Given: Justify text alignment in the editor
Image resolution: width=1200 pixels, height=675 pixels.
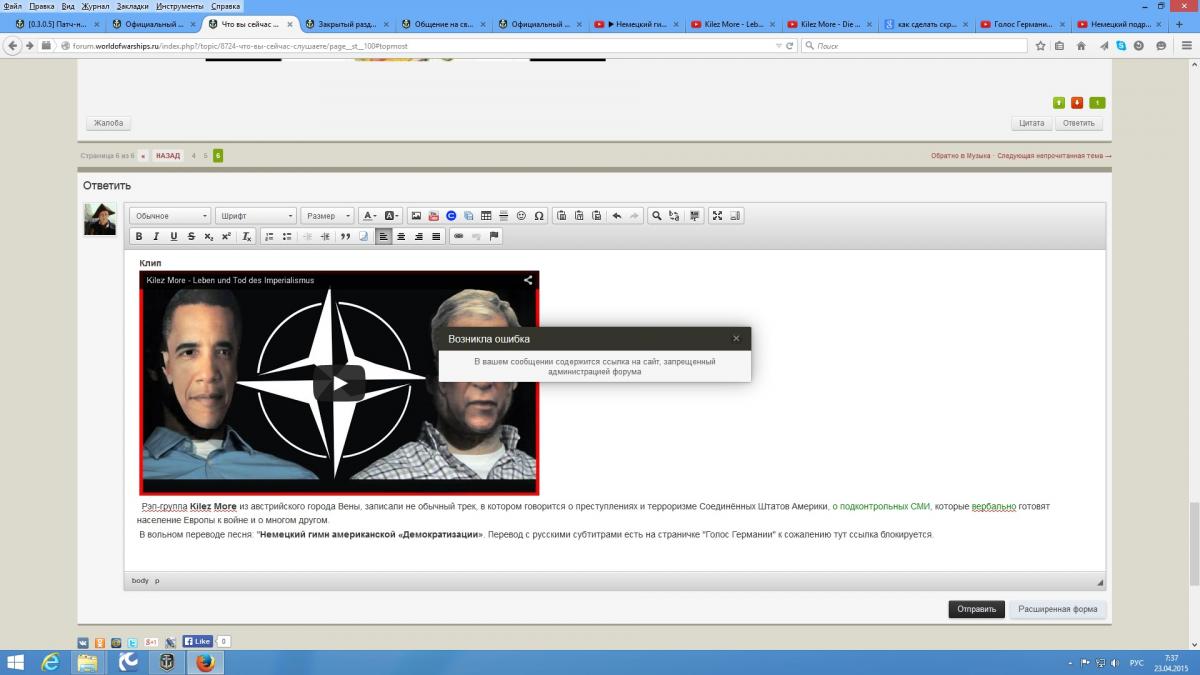Looking at the screenshot, I should click(436, 236).
